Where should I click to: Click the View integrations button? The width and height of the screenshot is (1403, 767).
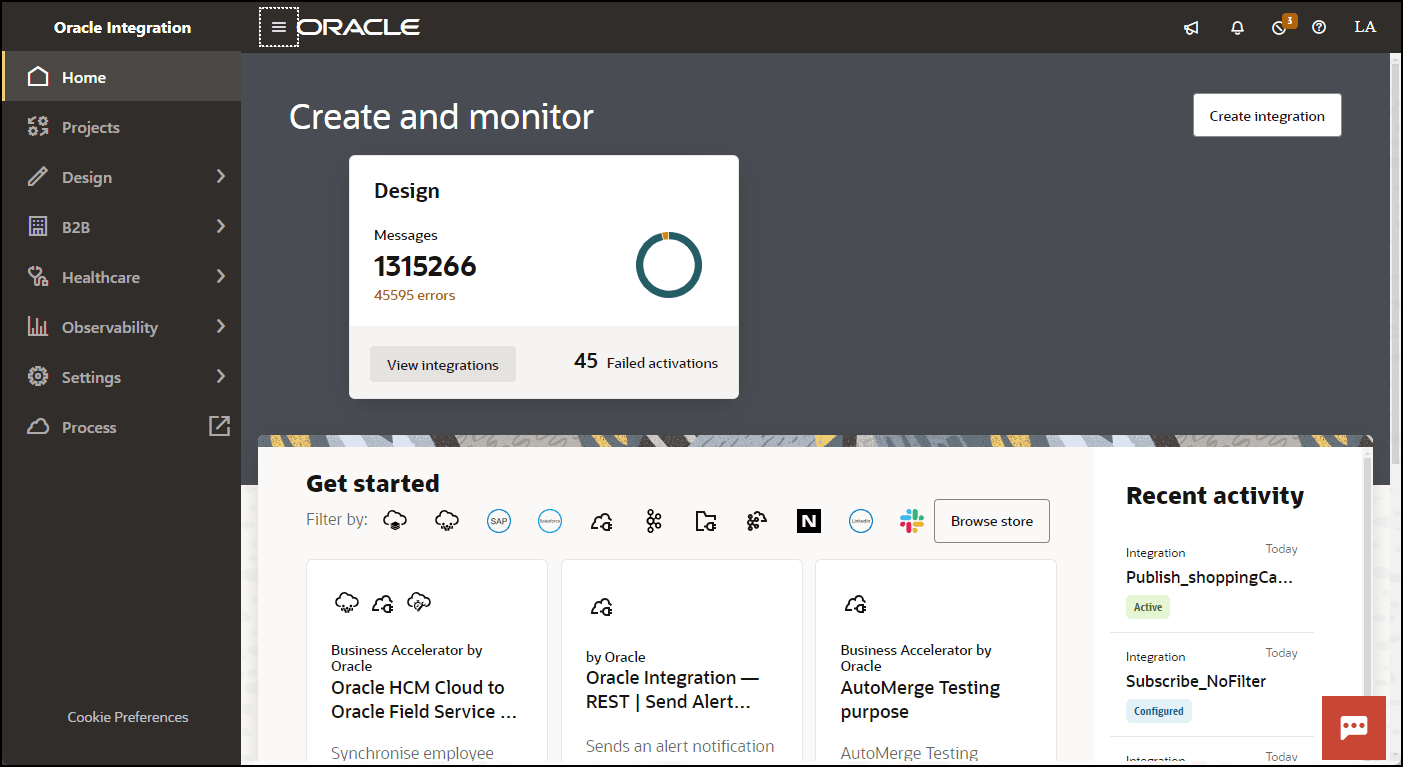(442, 364)
